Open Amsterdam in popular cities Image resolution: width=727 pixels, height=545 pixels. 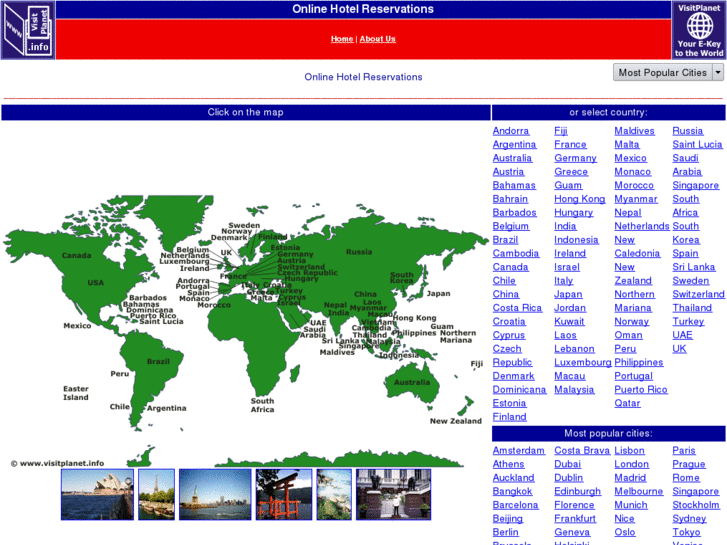click(x=518, y=451)
